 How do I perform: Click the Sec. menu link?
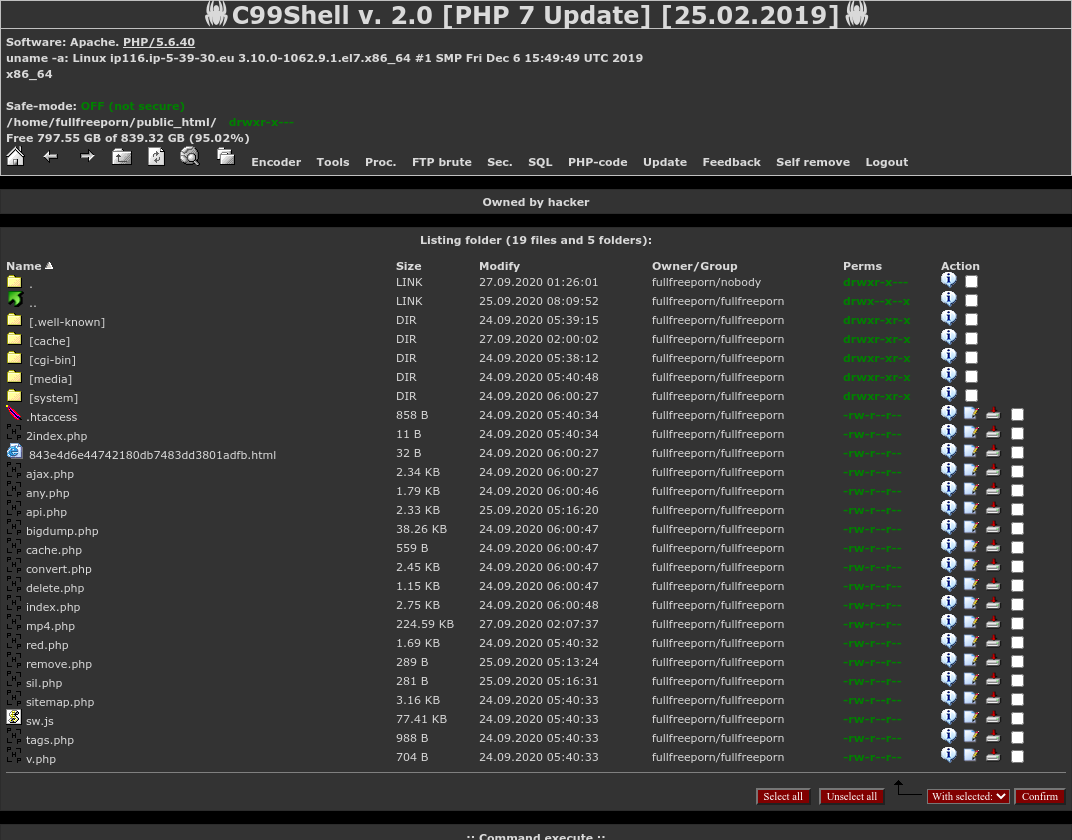[500, 162]
